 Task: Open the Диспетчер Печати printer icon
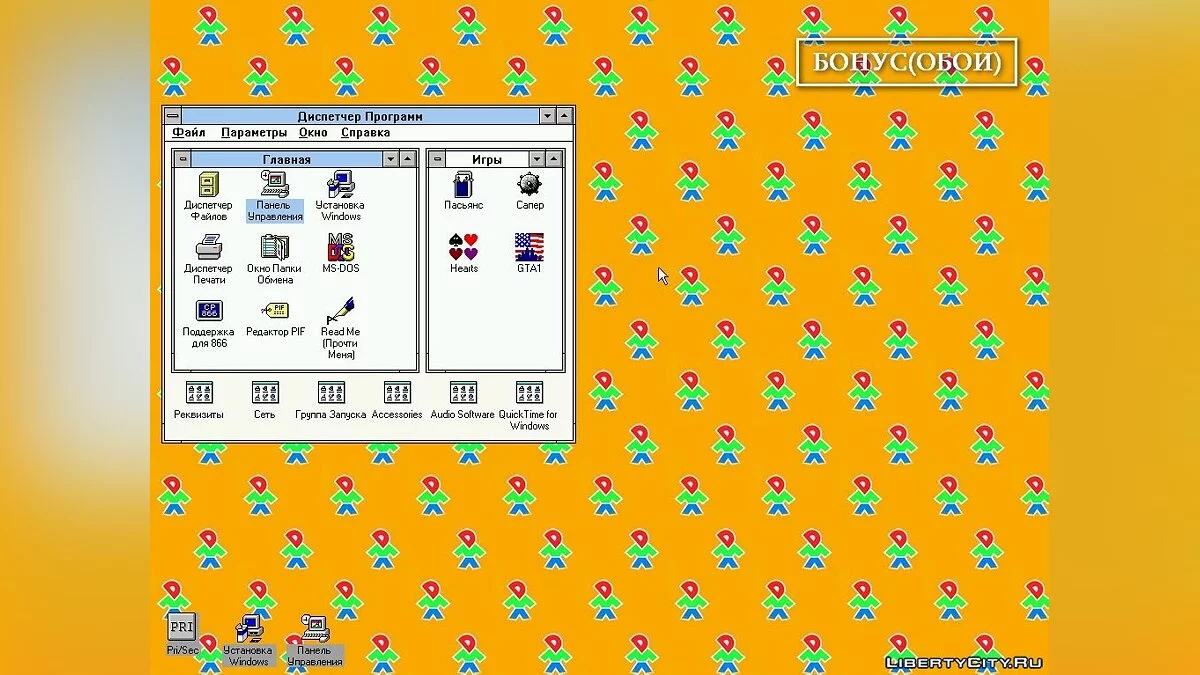click(x=208, y=247)
